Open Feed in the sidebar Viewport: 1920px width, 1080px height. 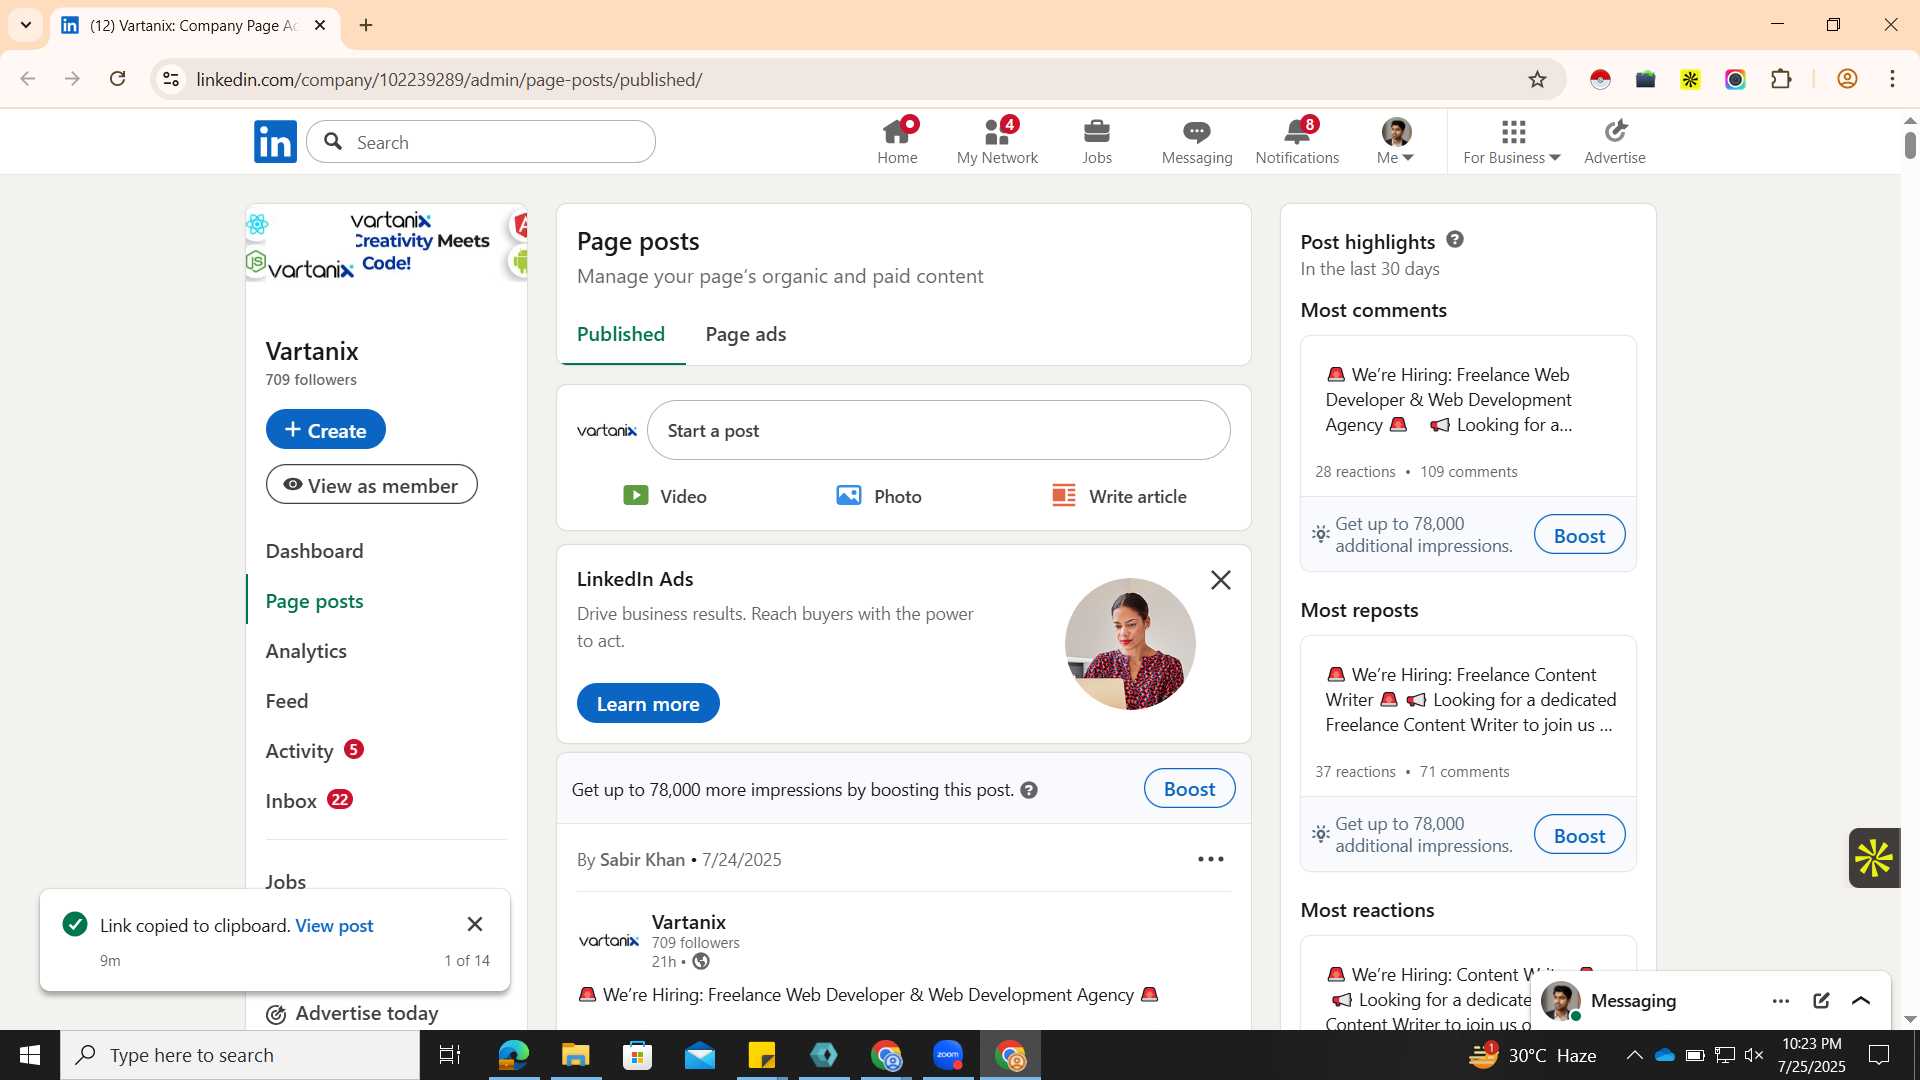[287, 701]
